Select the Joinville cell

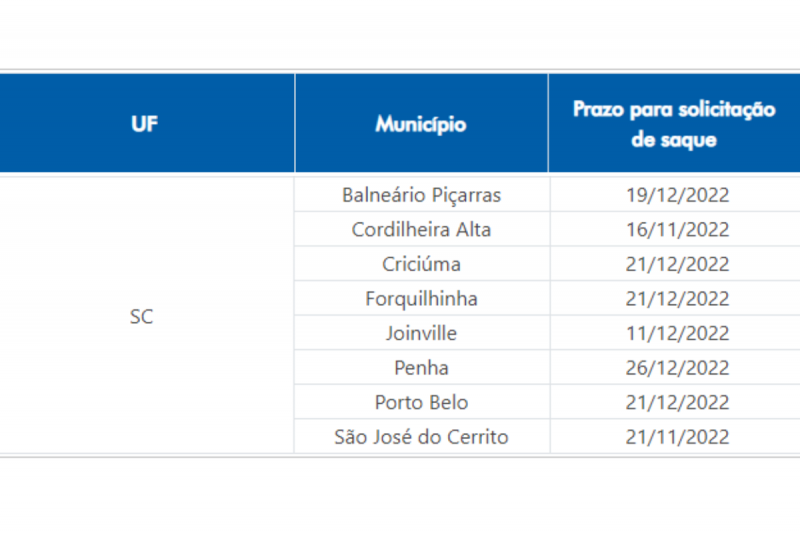tap(421, 333)
